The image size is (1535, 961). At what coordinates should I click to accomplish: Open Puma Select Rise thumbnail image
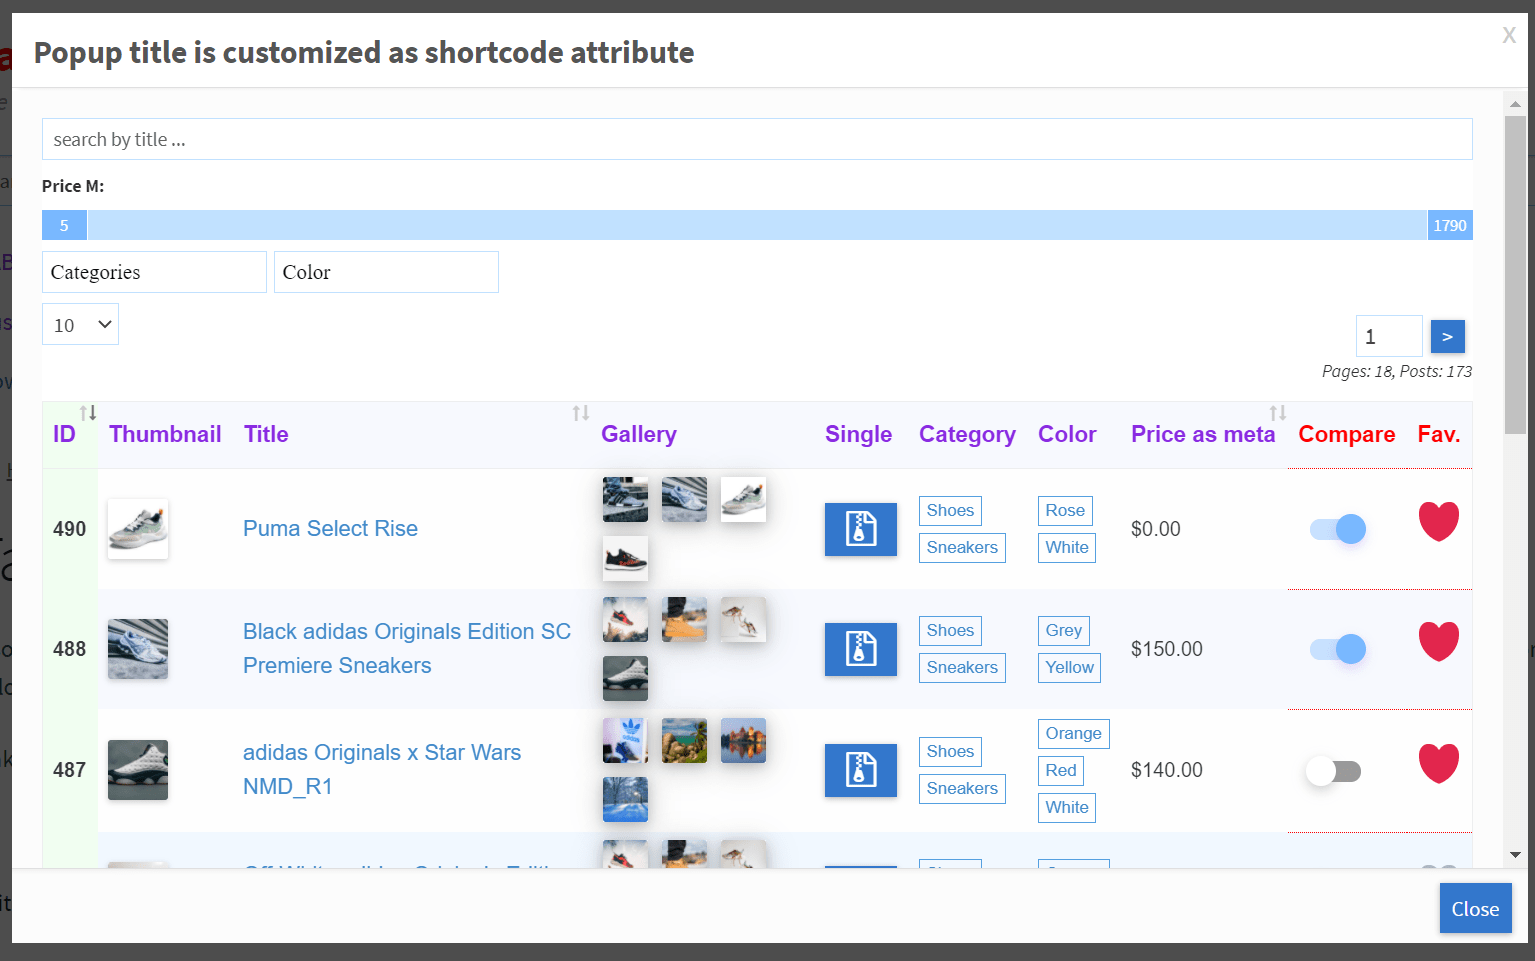138,529
